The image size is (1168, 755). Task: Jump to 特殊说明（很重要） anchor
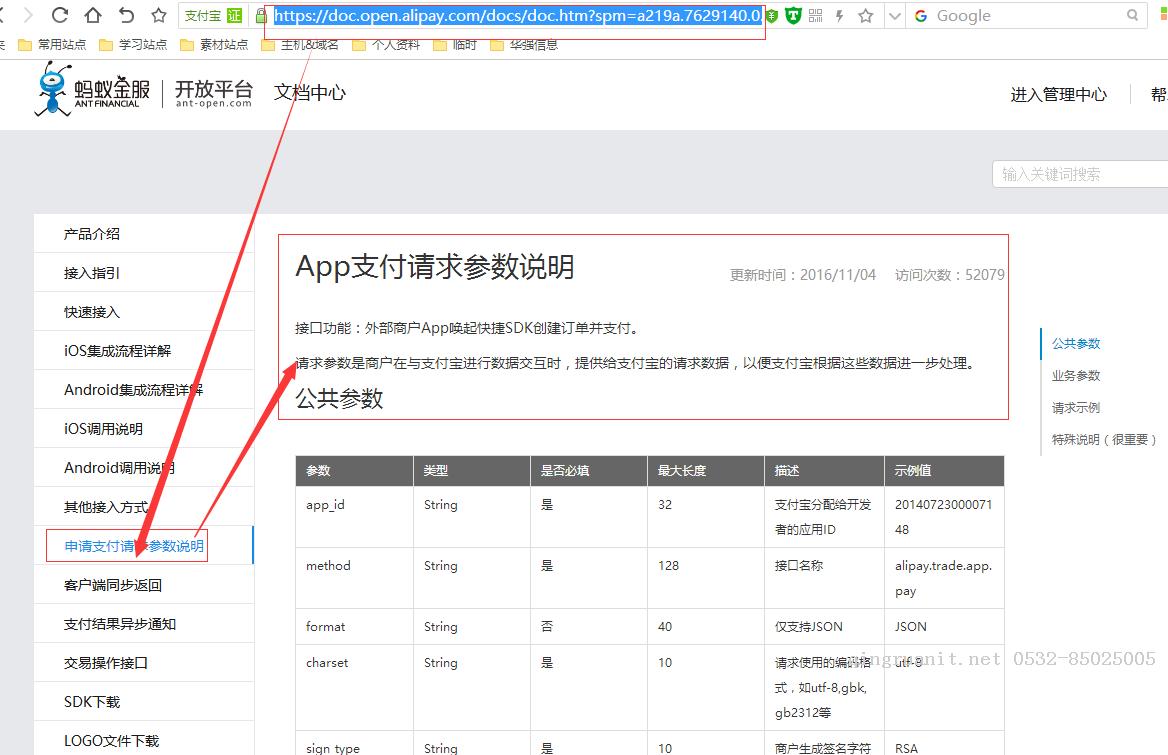tap(1104, 439)
